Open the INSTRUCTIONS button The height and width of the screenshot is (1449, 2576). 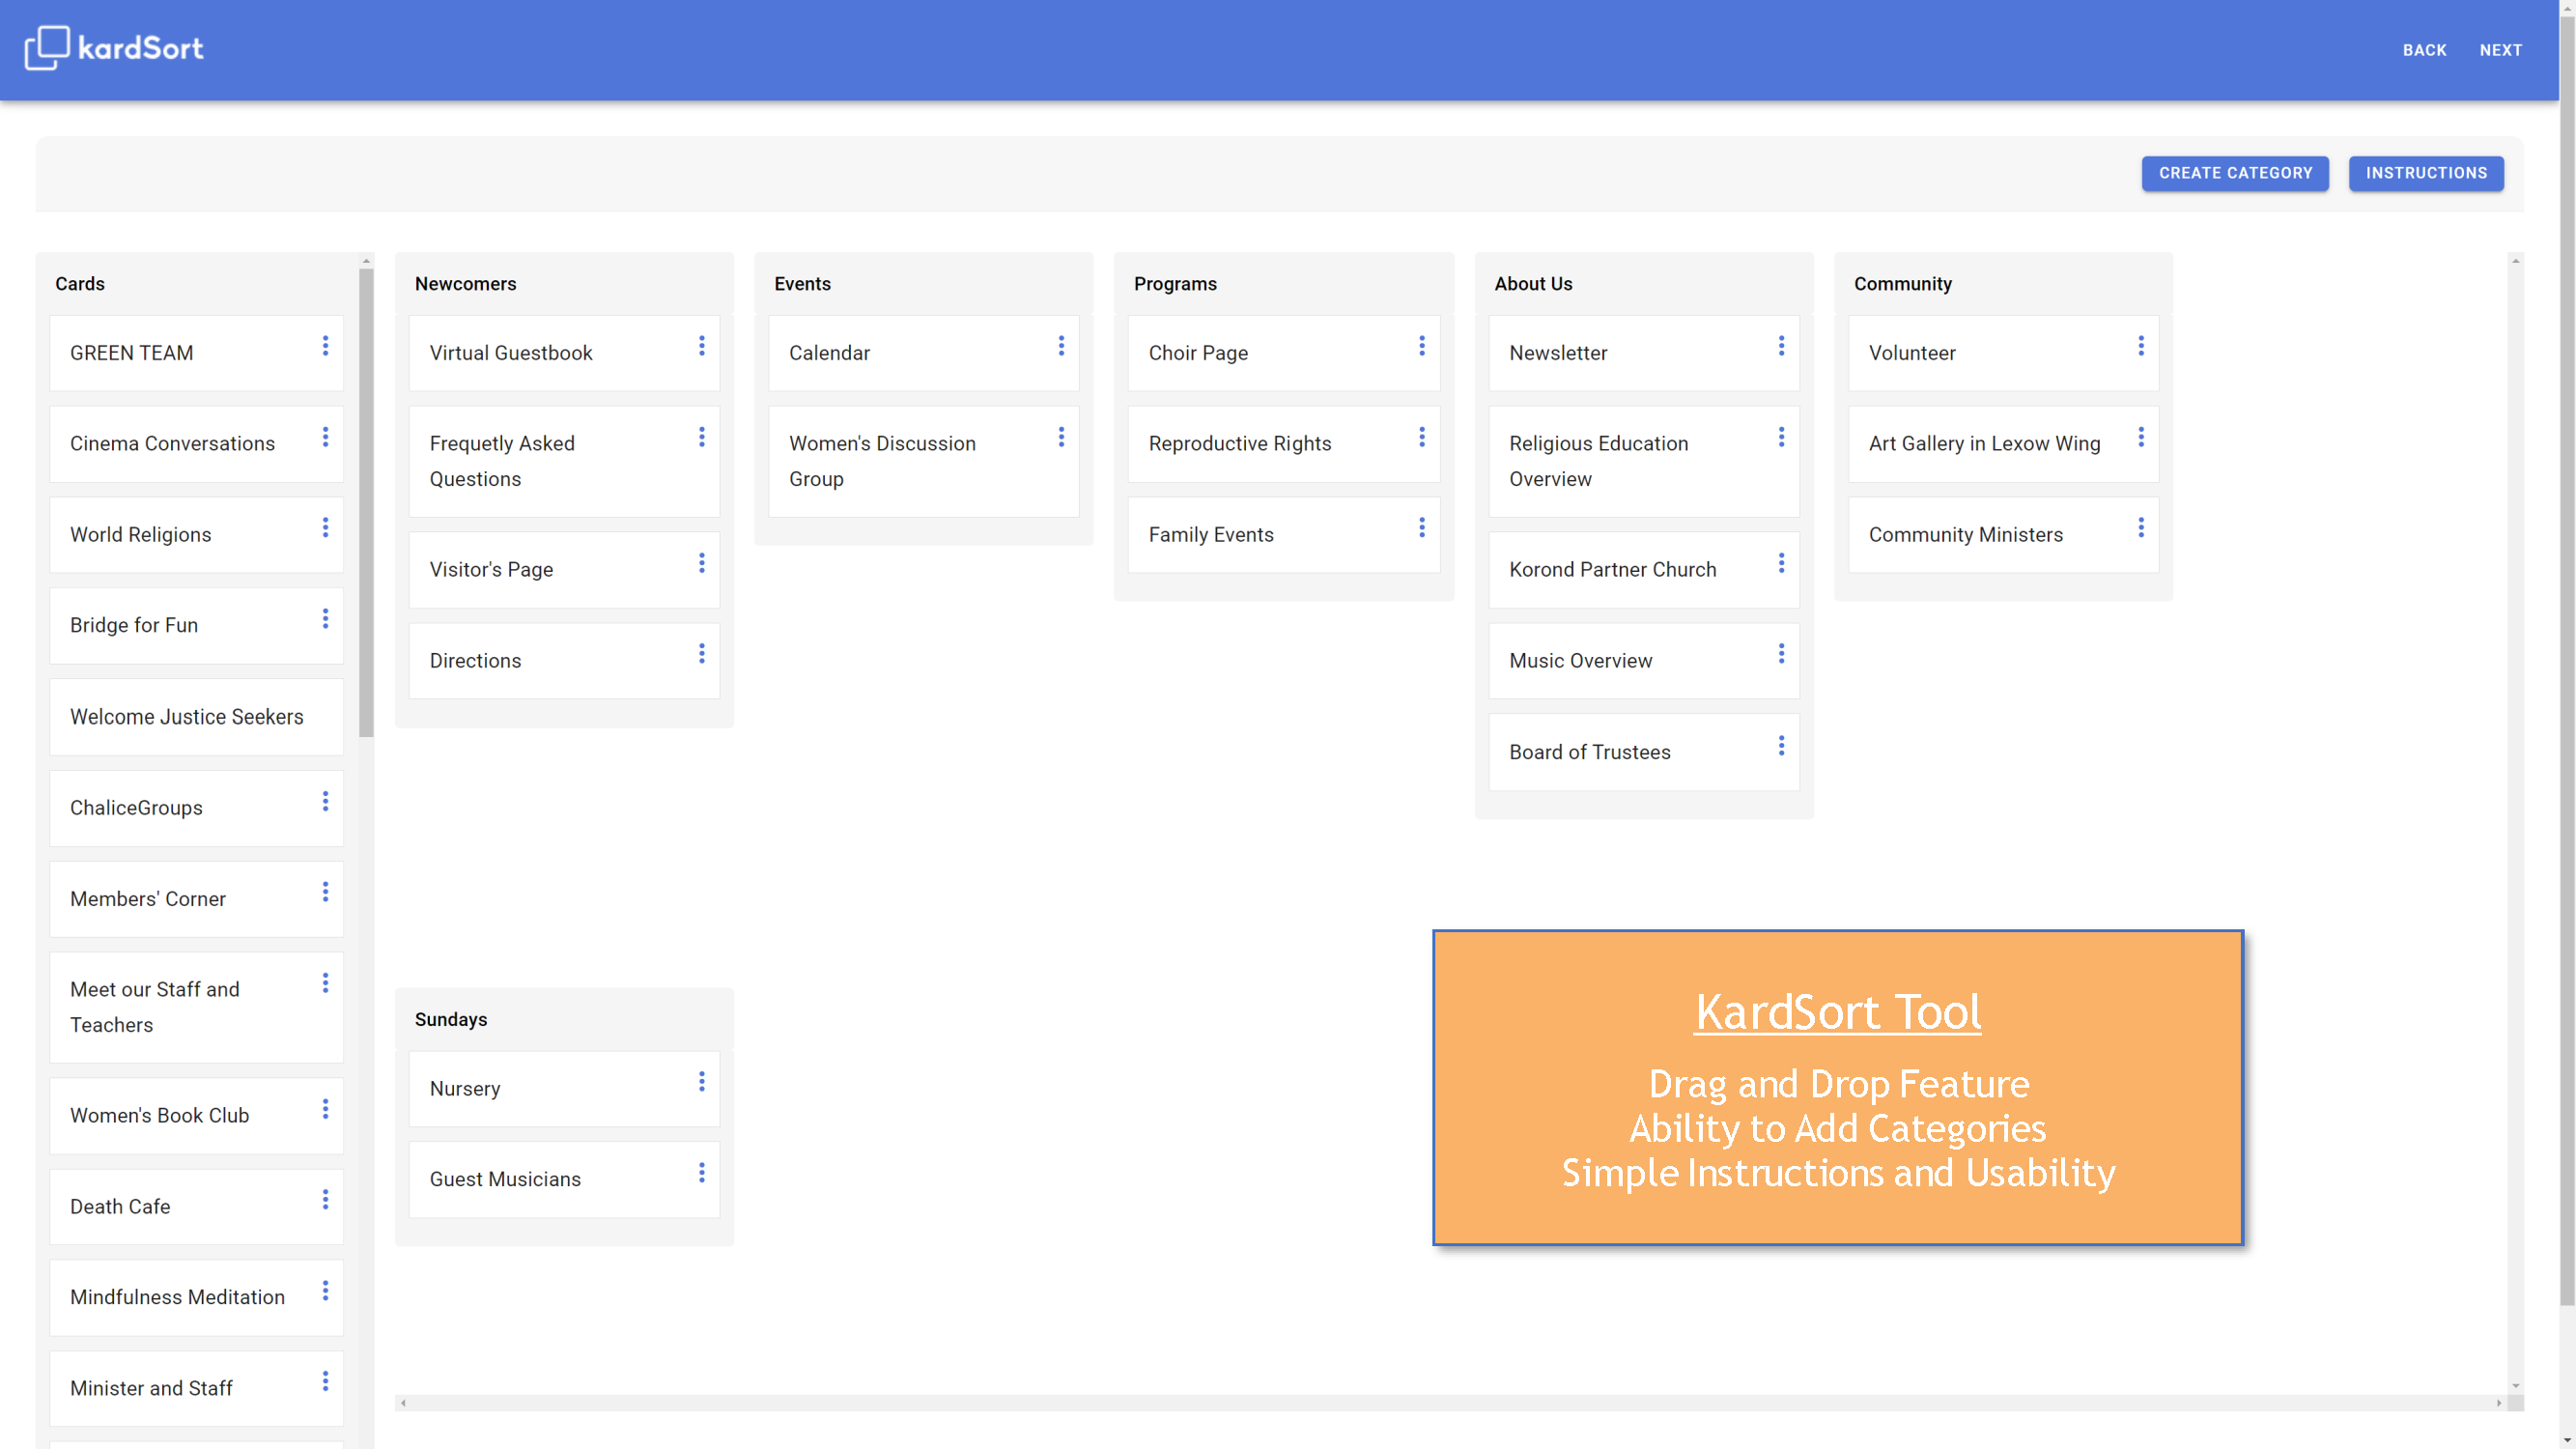click(2426, 173)
